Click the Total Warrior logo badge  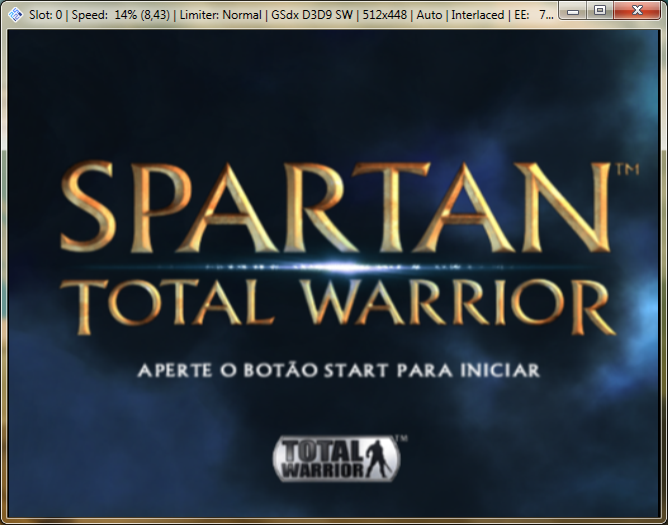coord(337,459)
